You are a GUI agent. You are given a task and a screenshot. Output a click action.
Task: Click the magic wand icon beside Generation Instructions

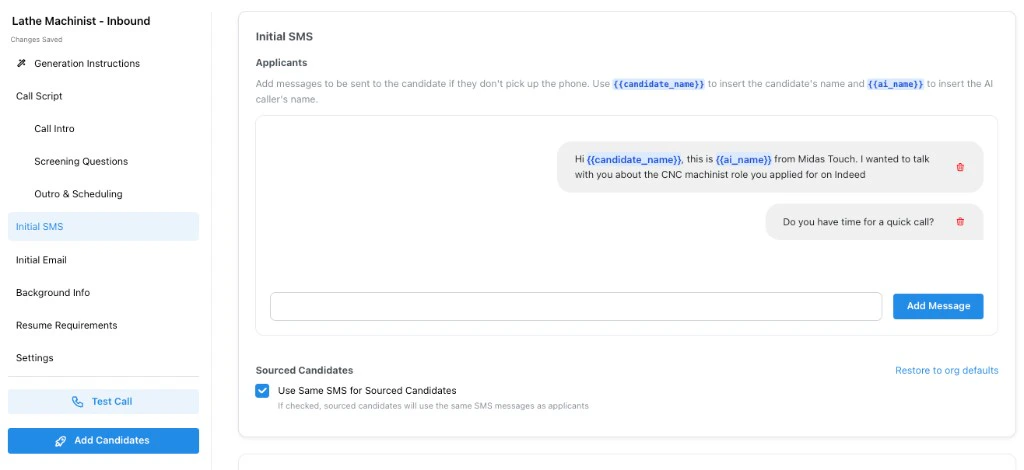click(x=21, y=63)
